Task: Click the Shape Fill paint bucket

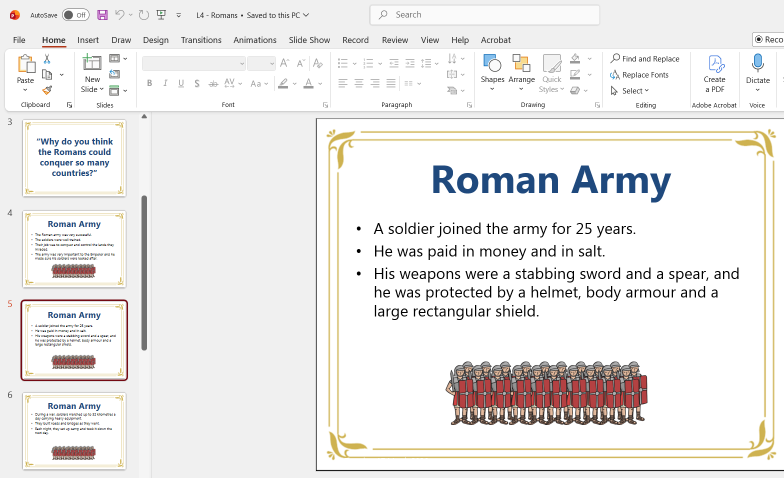Action: (x=575, y=58)
